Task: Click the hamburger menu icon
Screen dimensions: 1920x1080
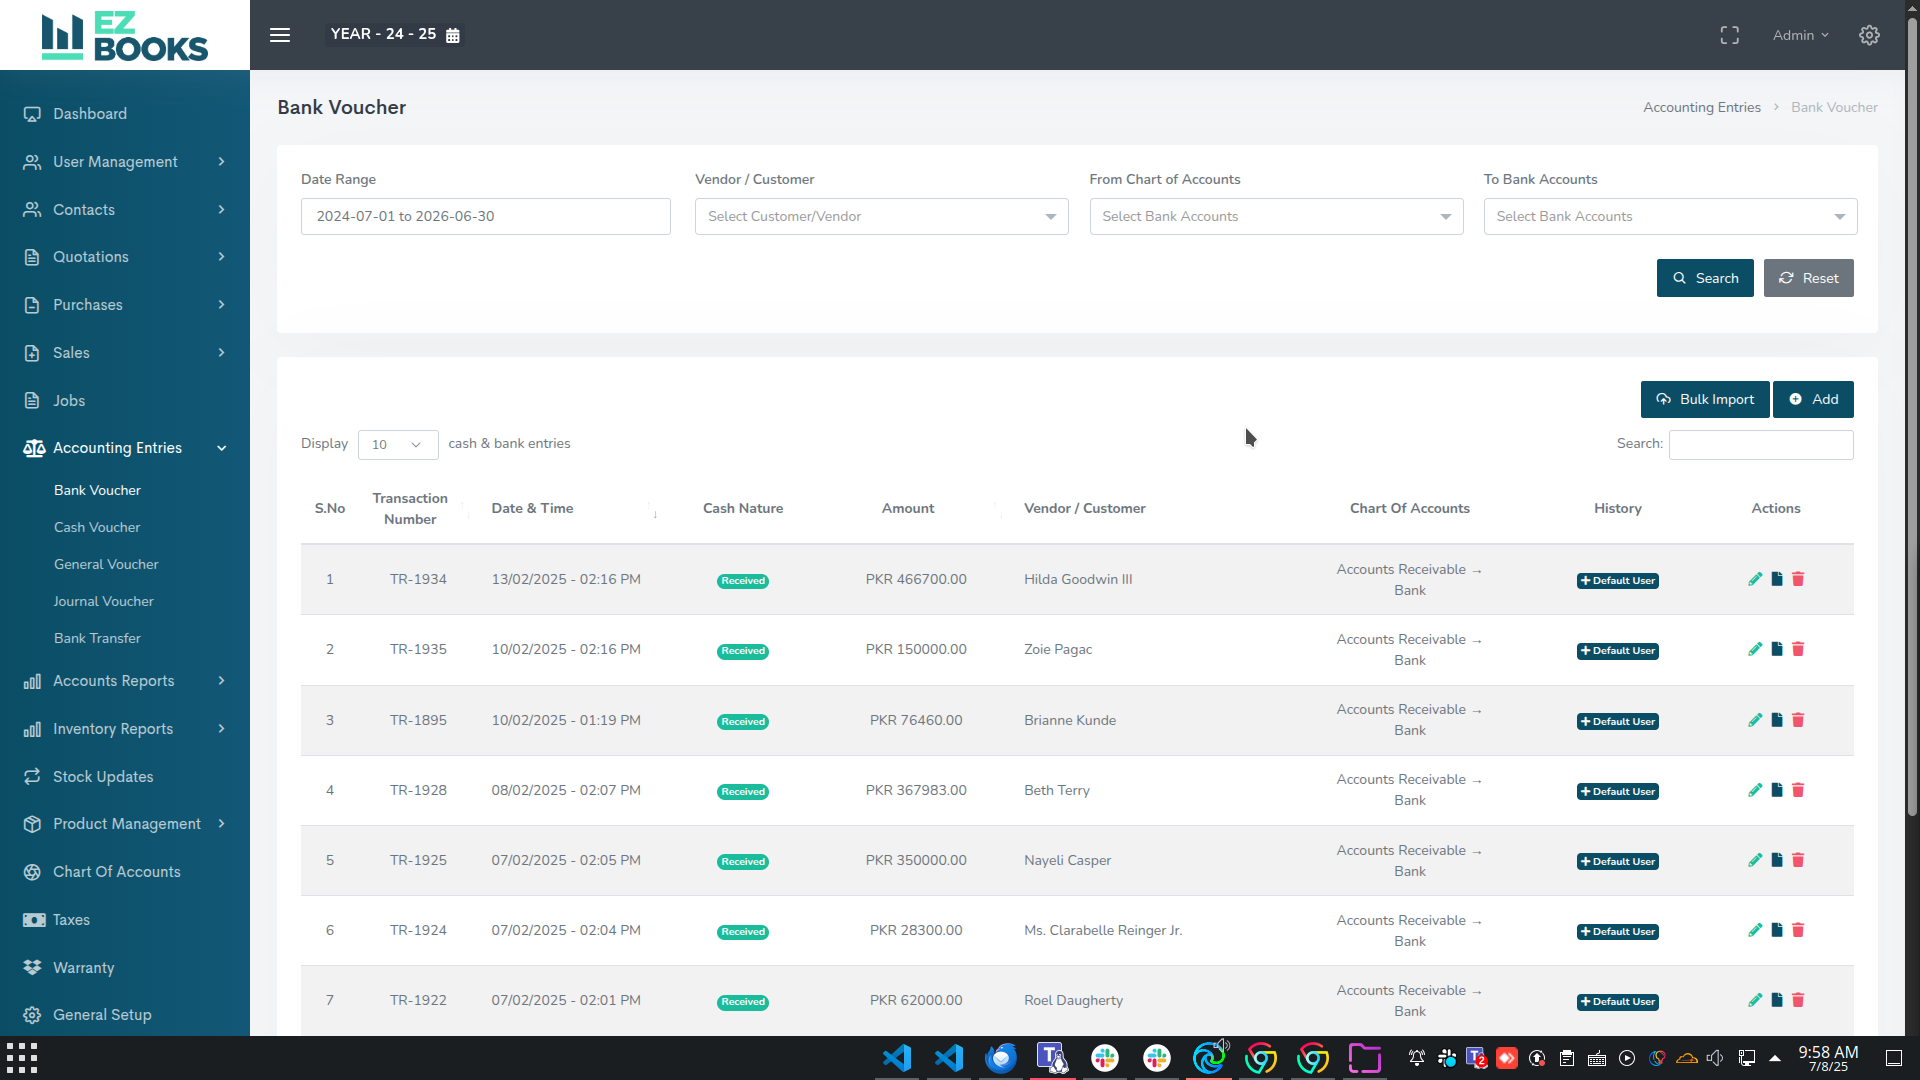Action: point(280,35)
